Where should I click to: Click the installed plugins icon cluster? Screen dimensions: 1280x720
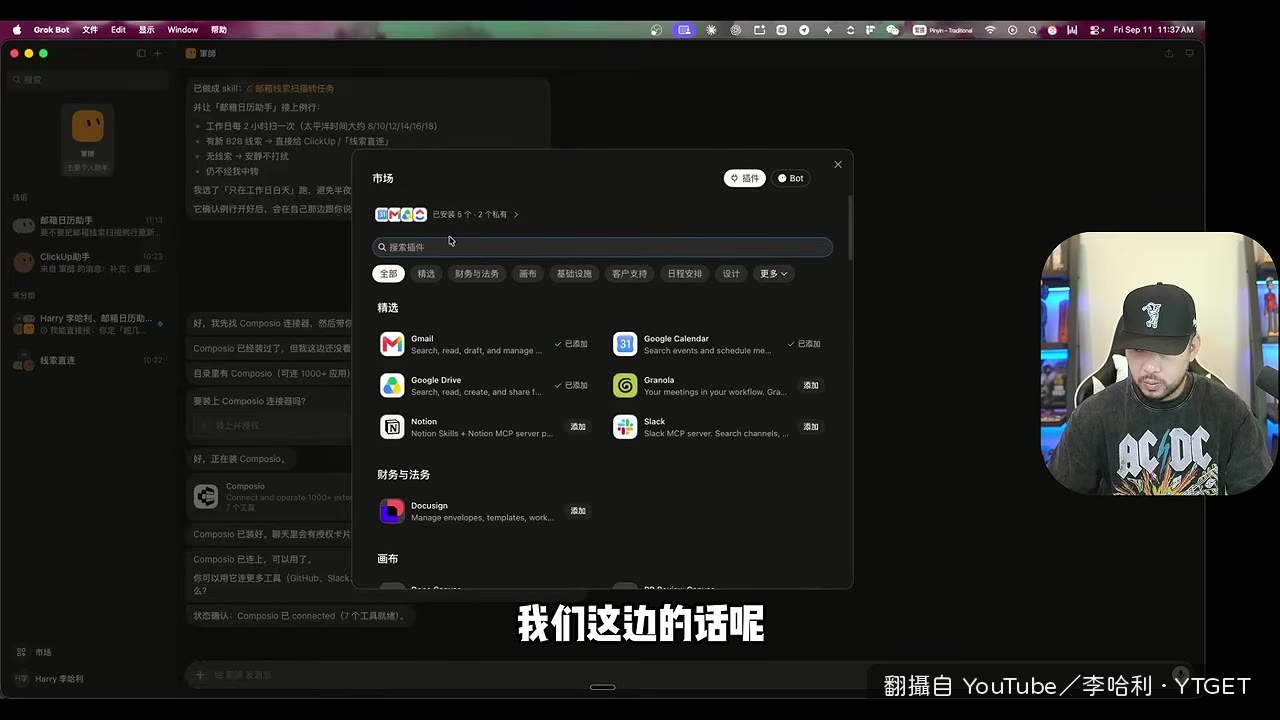click(401, 214)
